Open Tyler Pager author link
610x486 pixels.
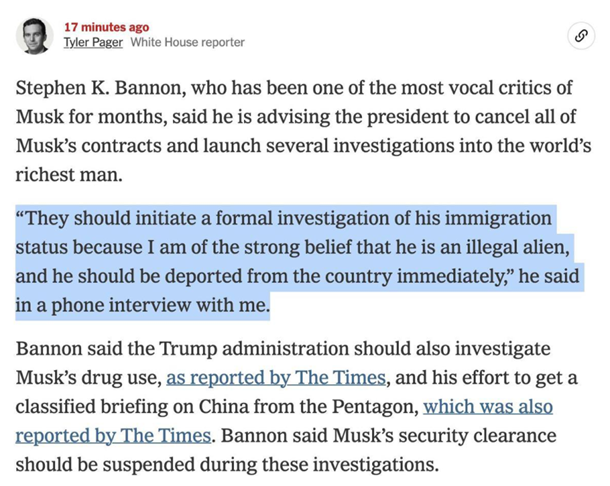93,42
